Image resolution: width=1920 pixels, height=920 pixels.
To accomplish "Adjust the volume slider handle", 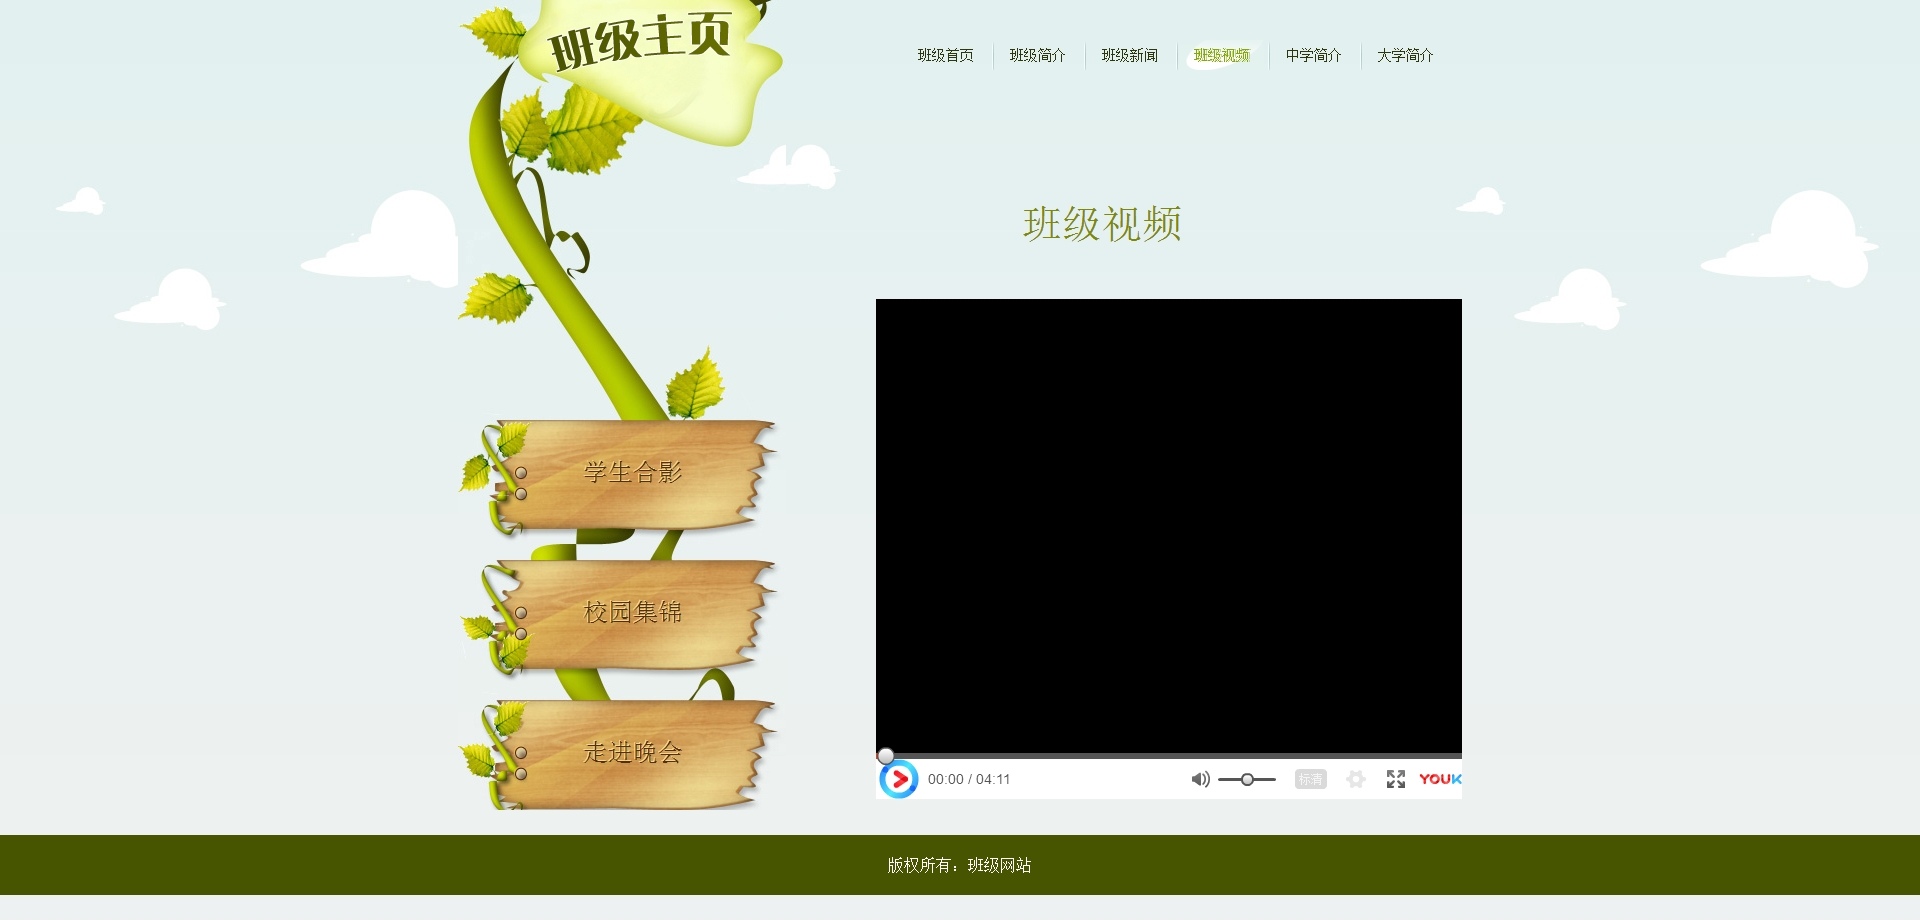I will coord(1247,779).
